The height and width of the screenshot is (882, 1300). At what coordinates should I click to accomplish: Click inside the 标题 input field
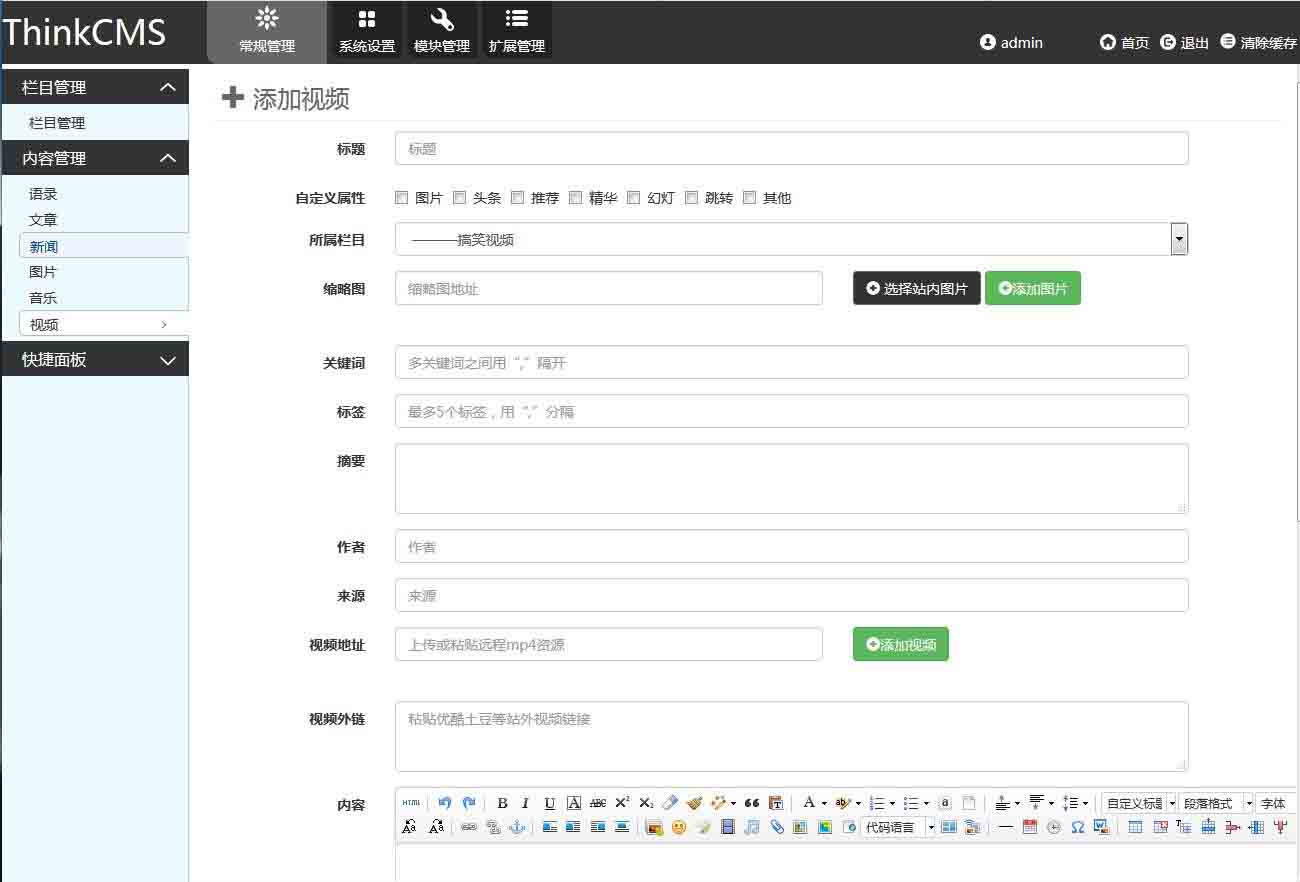click(x=791, y=149)
